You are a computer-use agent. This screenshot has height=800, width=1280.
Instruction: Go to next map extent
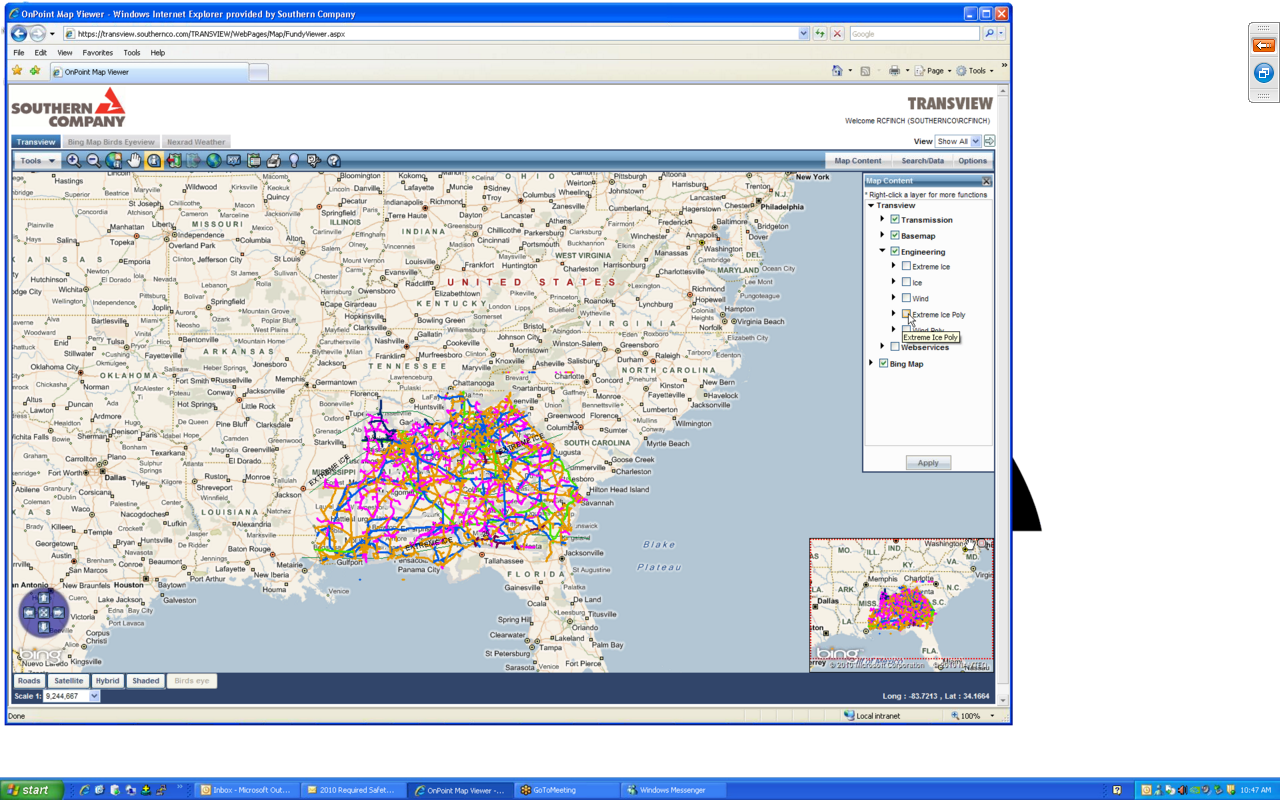[x=194, y=160]
